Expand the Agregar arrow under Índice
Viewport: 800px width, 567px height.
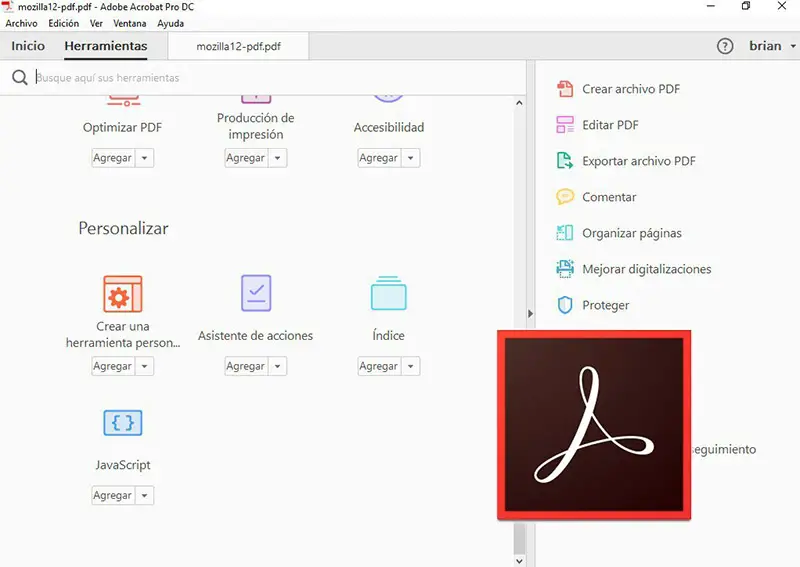[411, 366]
